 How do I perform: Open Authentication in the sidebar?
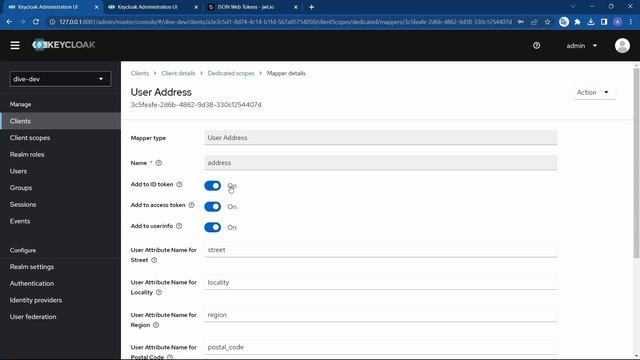click(60, 284)
